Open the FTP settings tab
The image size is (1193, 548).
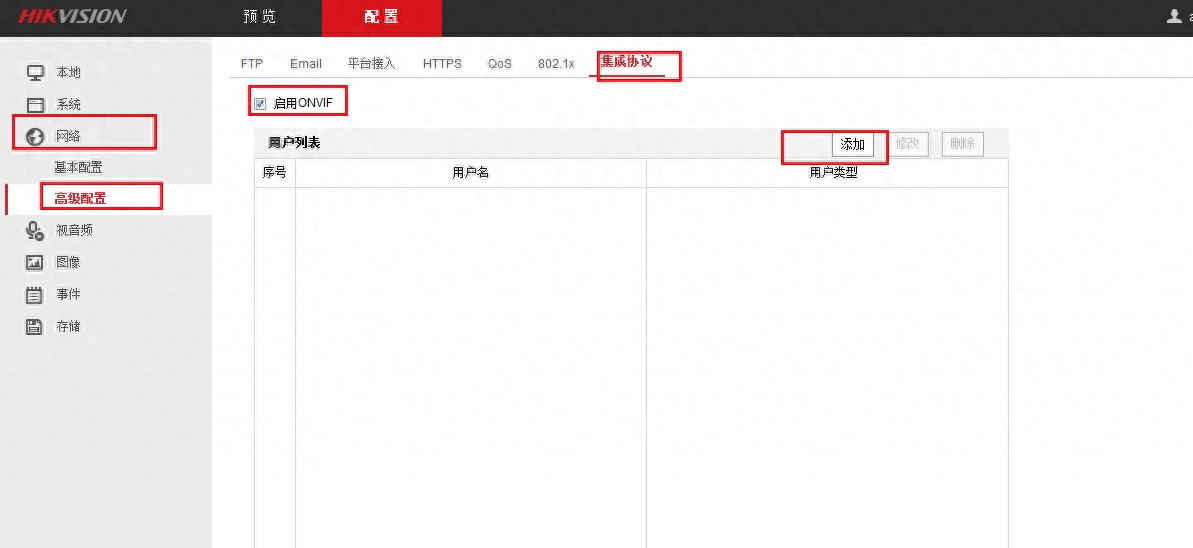(x=252, y=63)
